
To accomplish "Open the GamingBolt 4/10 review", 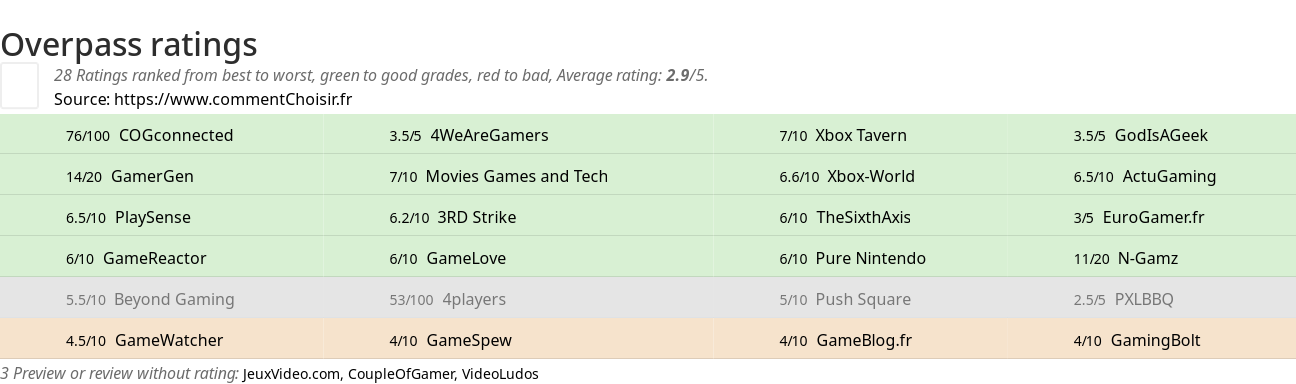I will coord(1137,340).
